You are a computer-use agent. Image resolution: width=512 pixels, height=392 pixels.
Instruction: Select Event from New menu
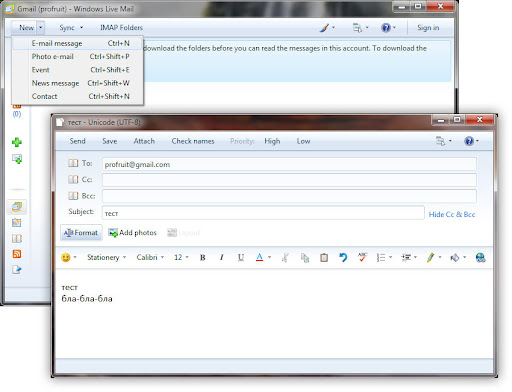pyautogui.click(x=78, y=70)
